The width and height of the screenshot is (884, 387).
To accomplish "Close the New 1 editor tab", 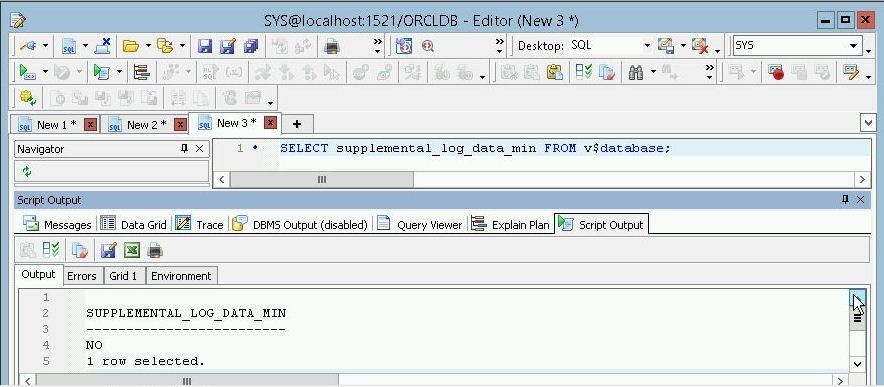I will pos(90,124).
